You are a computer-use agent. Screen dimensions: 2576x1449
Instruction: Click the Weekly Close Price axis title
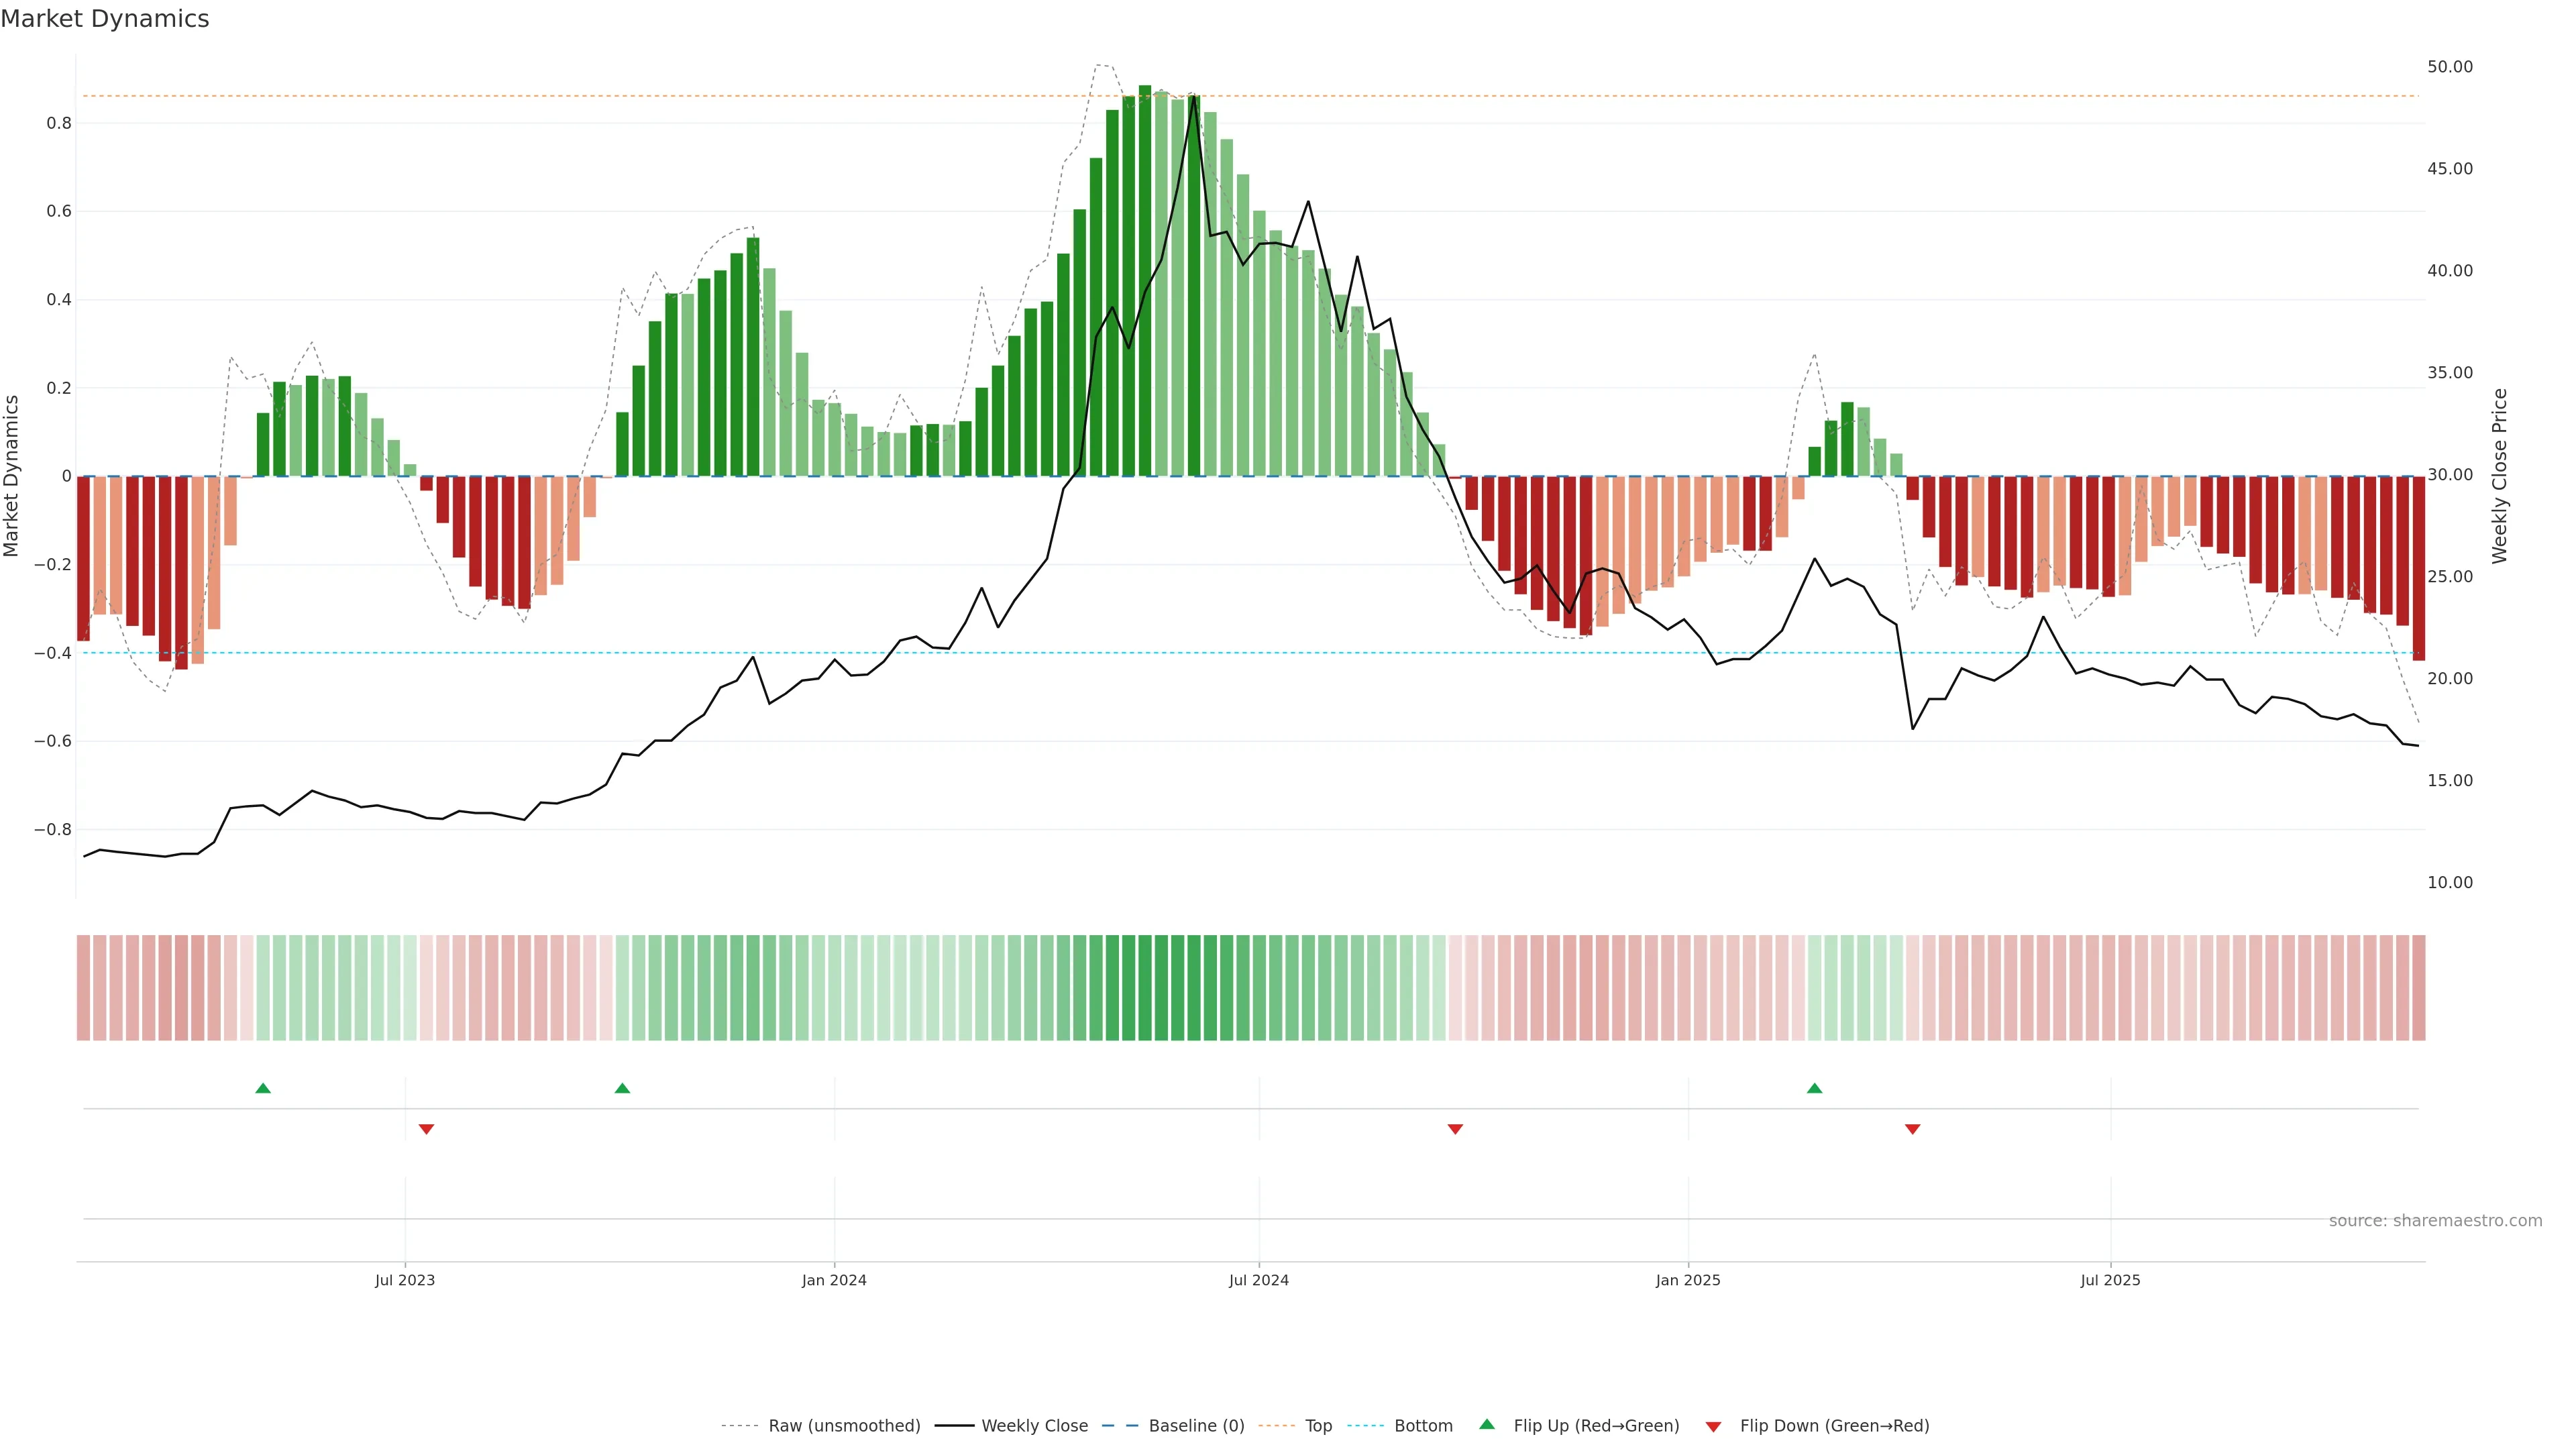tap(2499, 476)
